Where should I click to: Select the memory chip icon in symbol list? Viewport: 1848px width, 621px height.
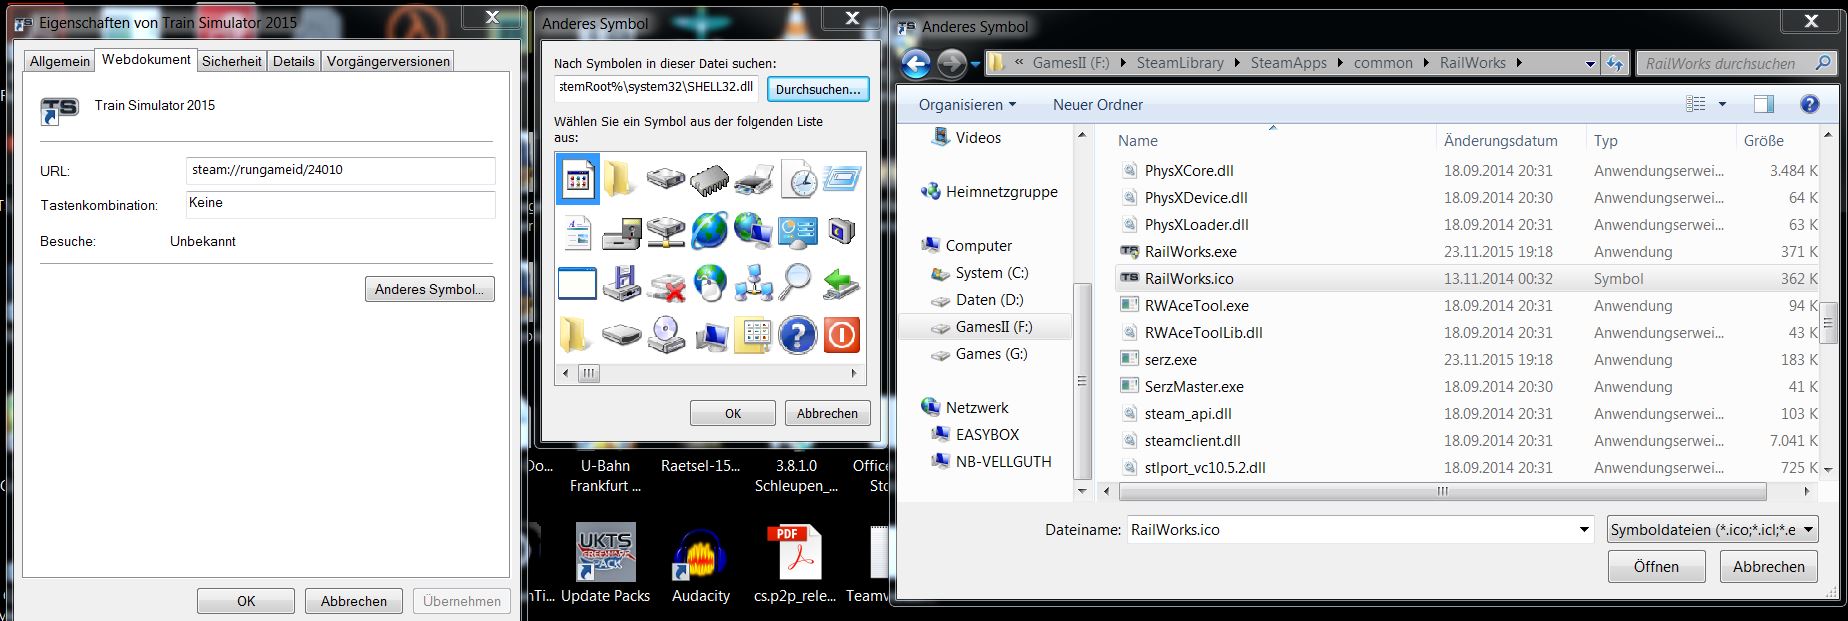(710, 180)
